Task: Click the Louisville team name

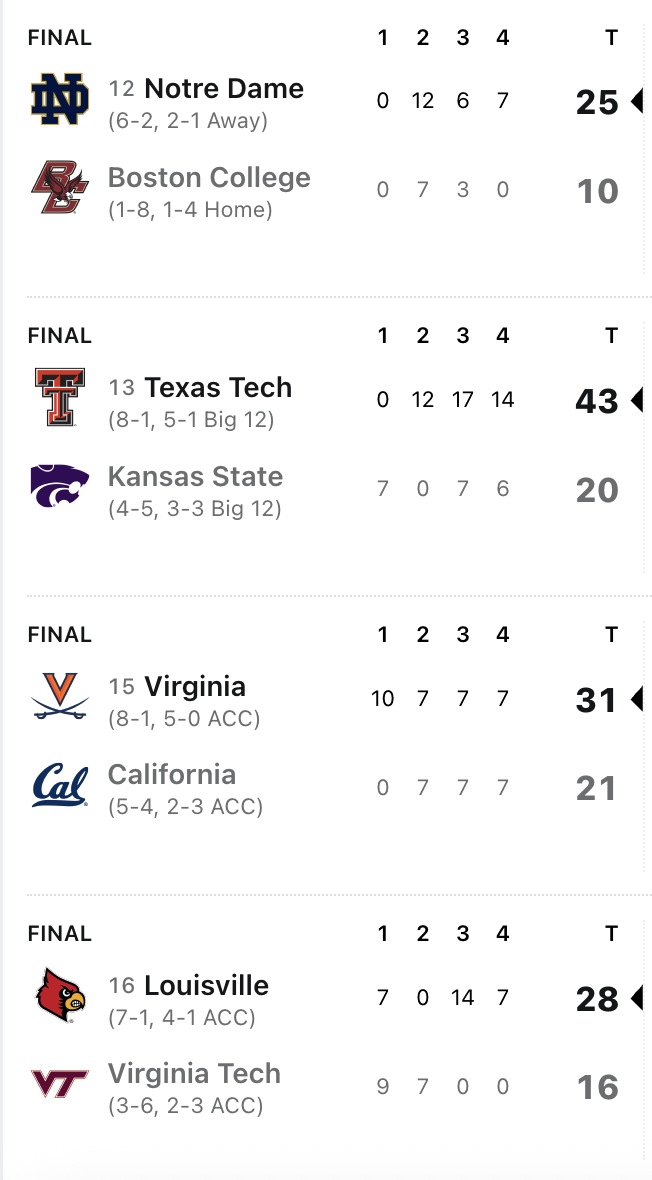Action: 206,985
